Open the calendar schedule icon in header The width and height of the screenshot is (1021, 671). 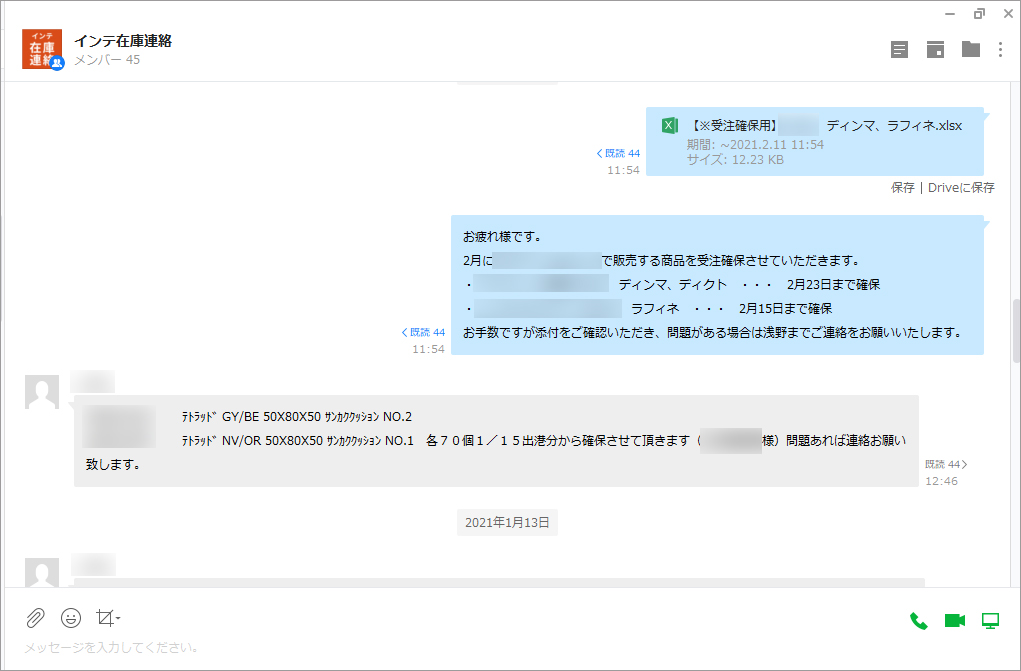coord(935,50)
